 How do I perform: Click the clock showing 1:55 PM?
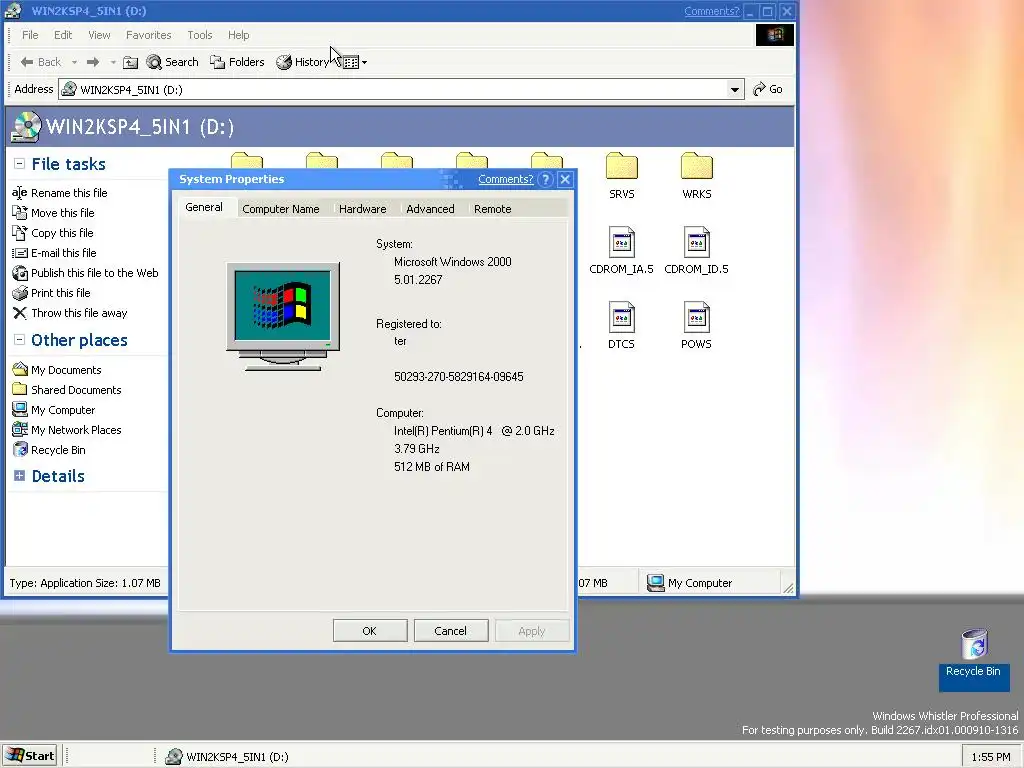tap(991, 757)
